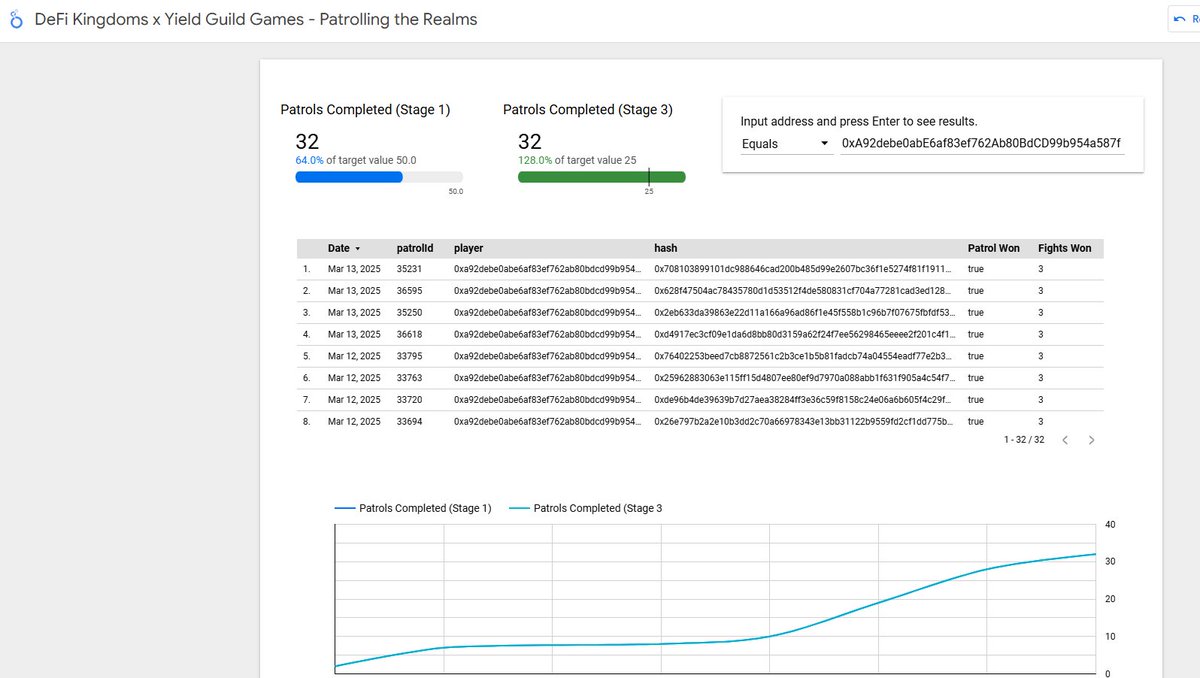Click patrolId 35250 cell
The height and width of the screenshot is (678, 1200).
point(409,313)
